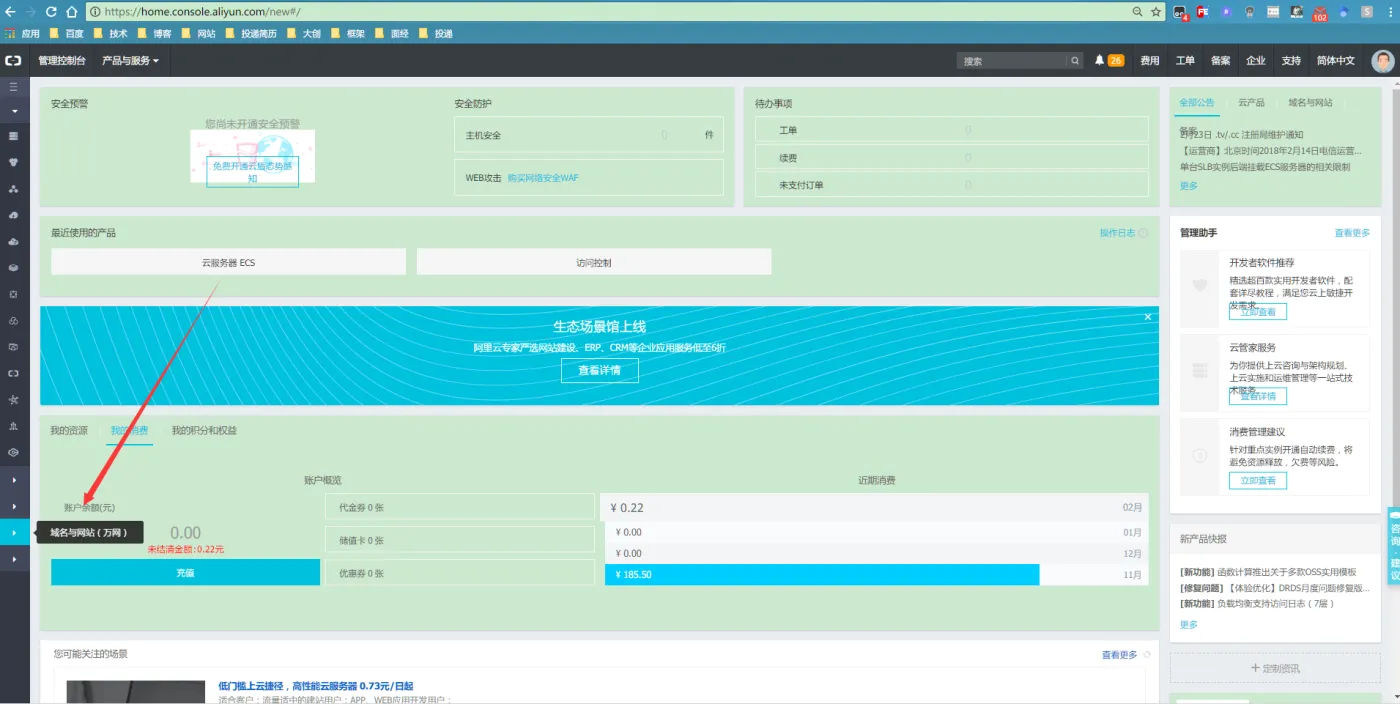The height and width of the screenshot is (704, 1400).
Task: Open the 技术 bookmark folder
Action: pos(110,33)
